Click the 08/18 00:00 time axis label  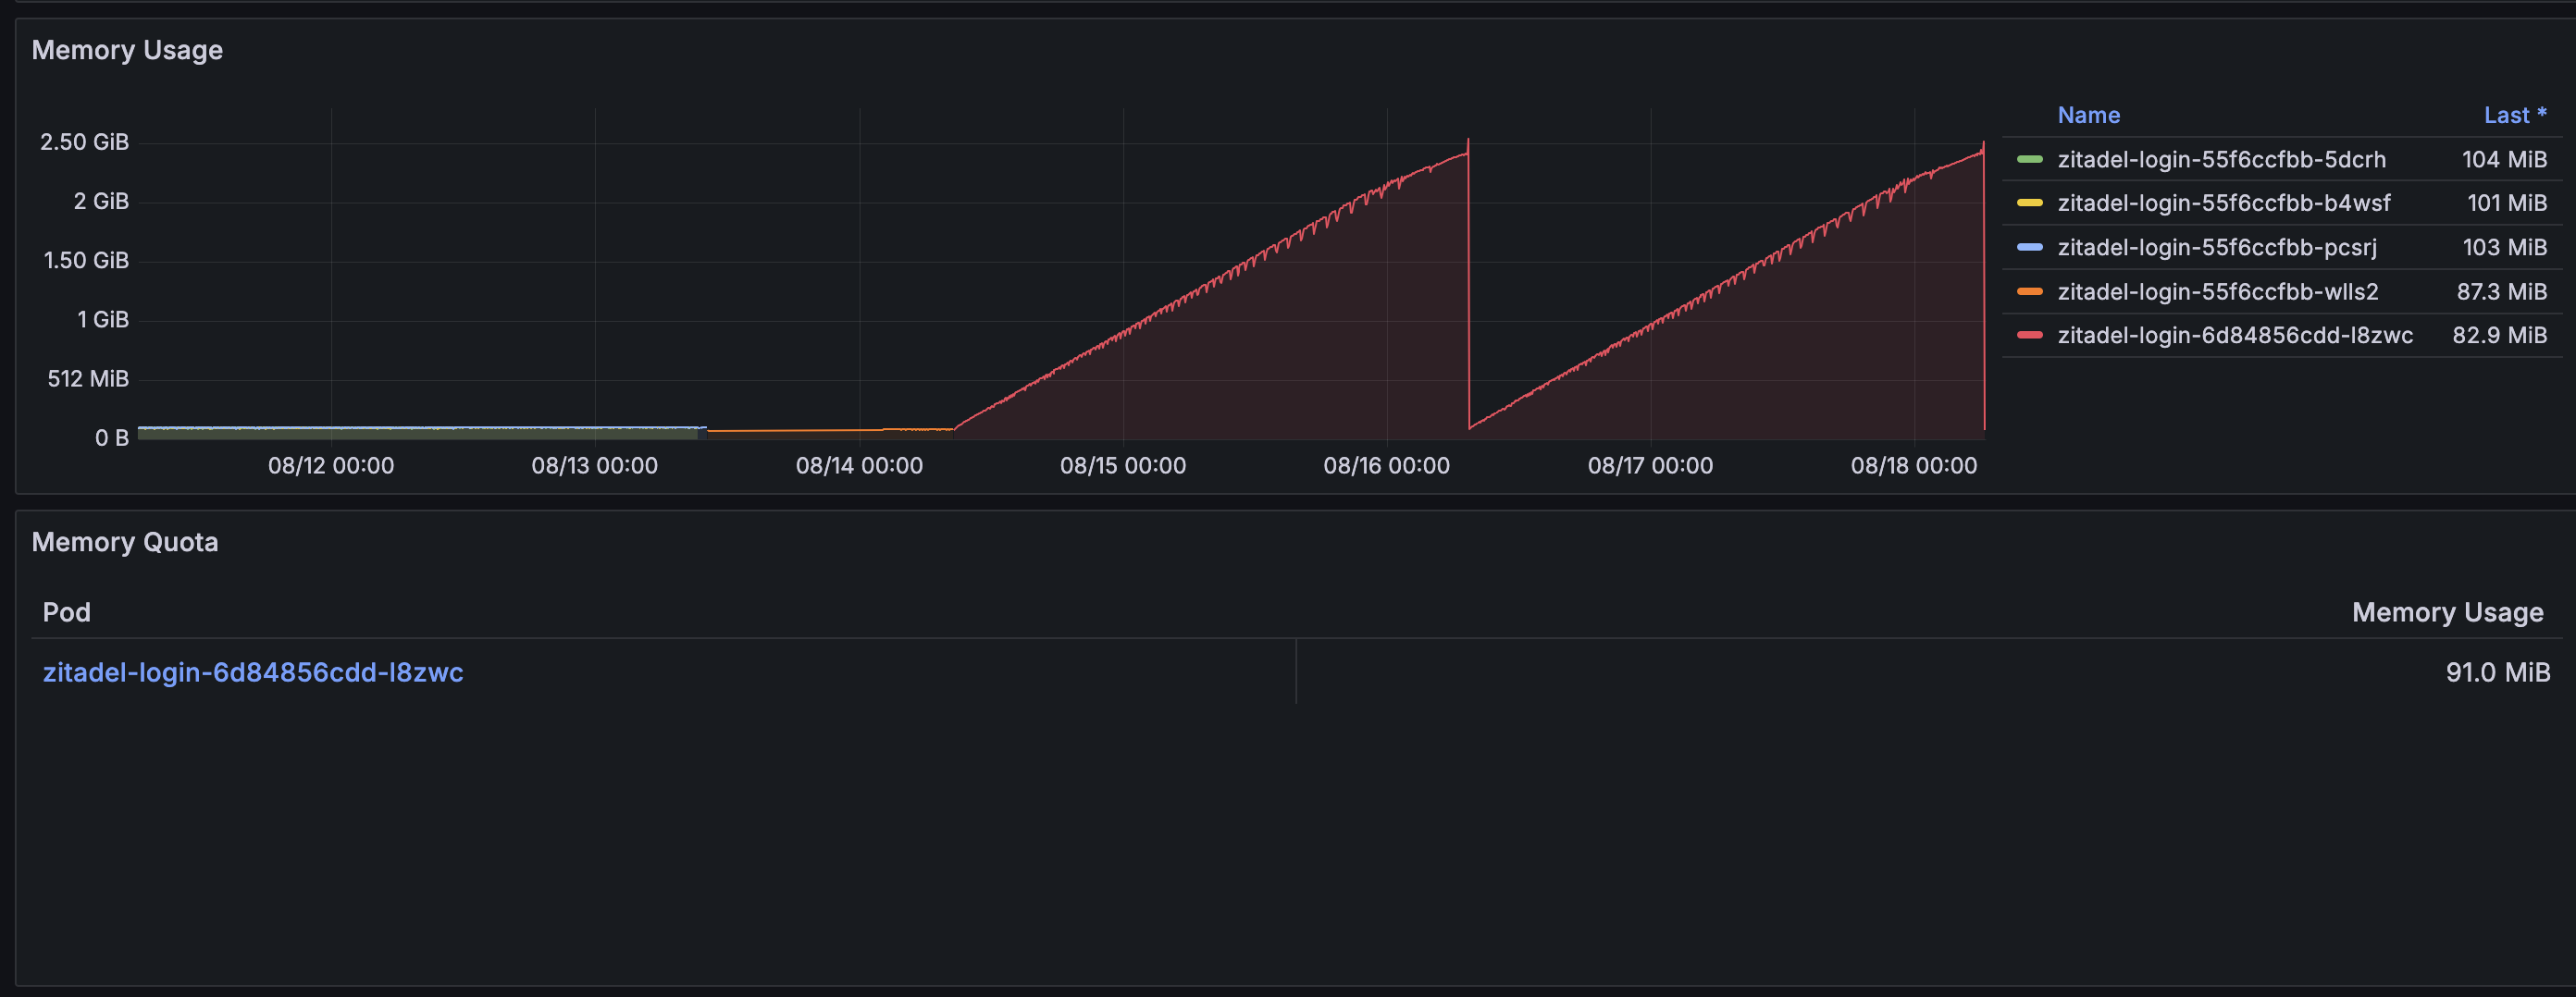[1913, 465]
